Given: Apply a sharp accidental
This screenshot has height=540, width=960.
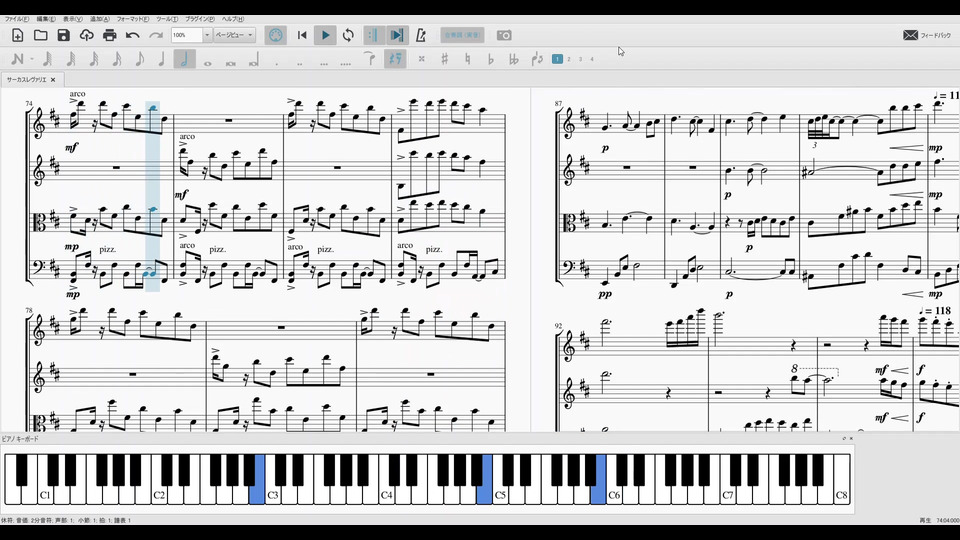Looking at the screenshot, I should point(444,59).
